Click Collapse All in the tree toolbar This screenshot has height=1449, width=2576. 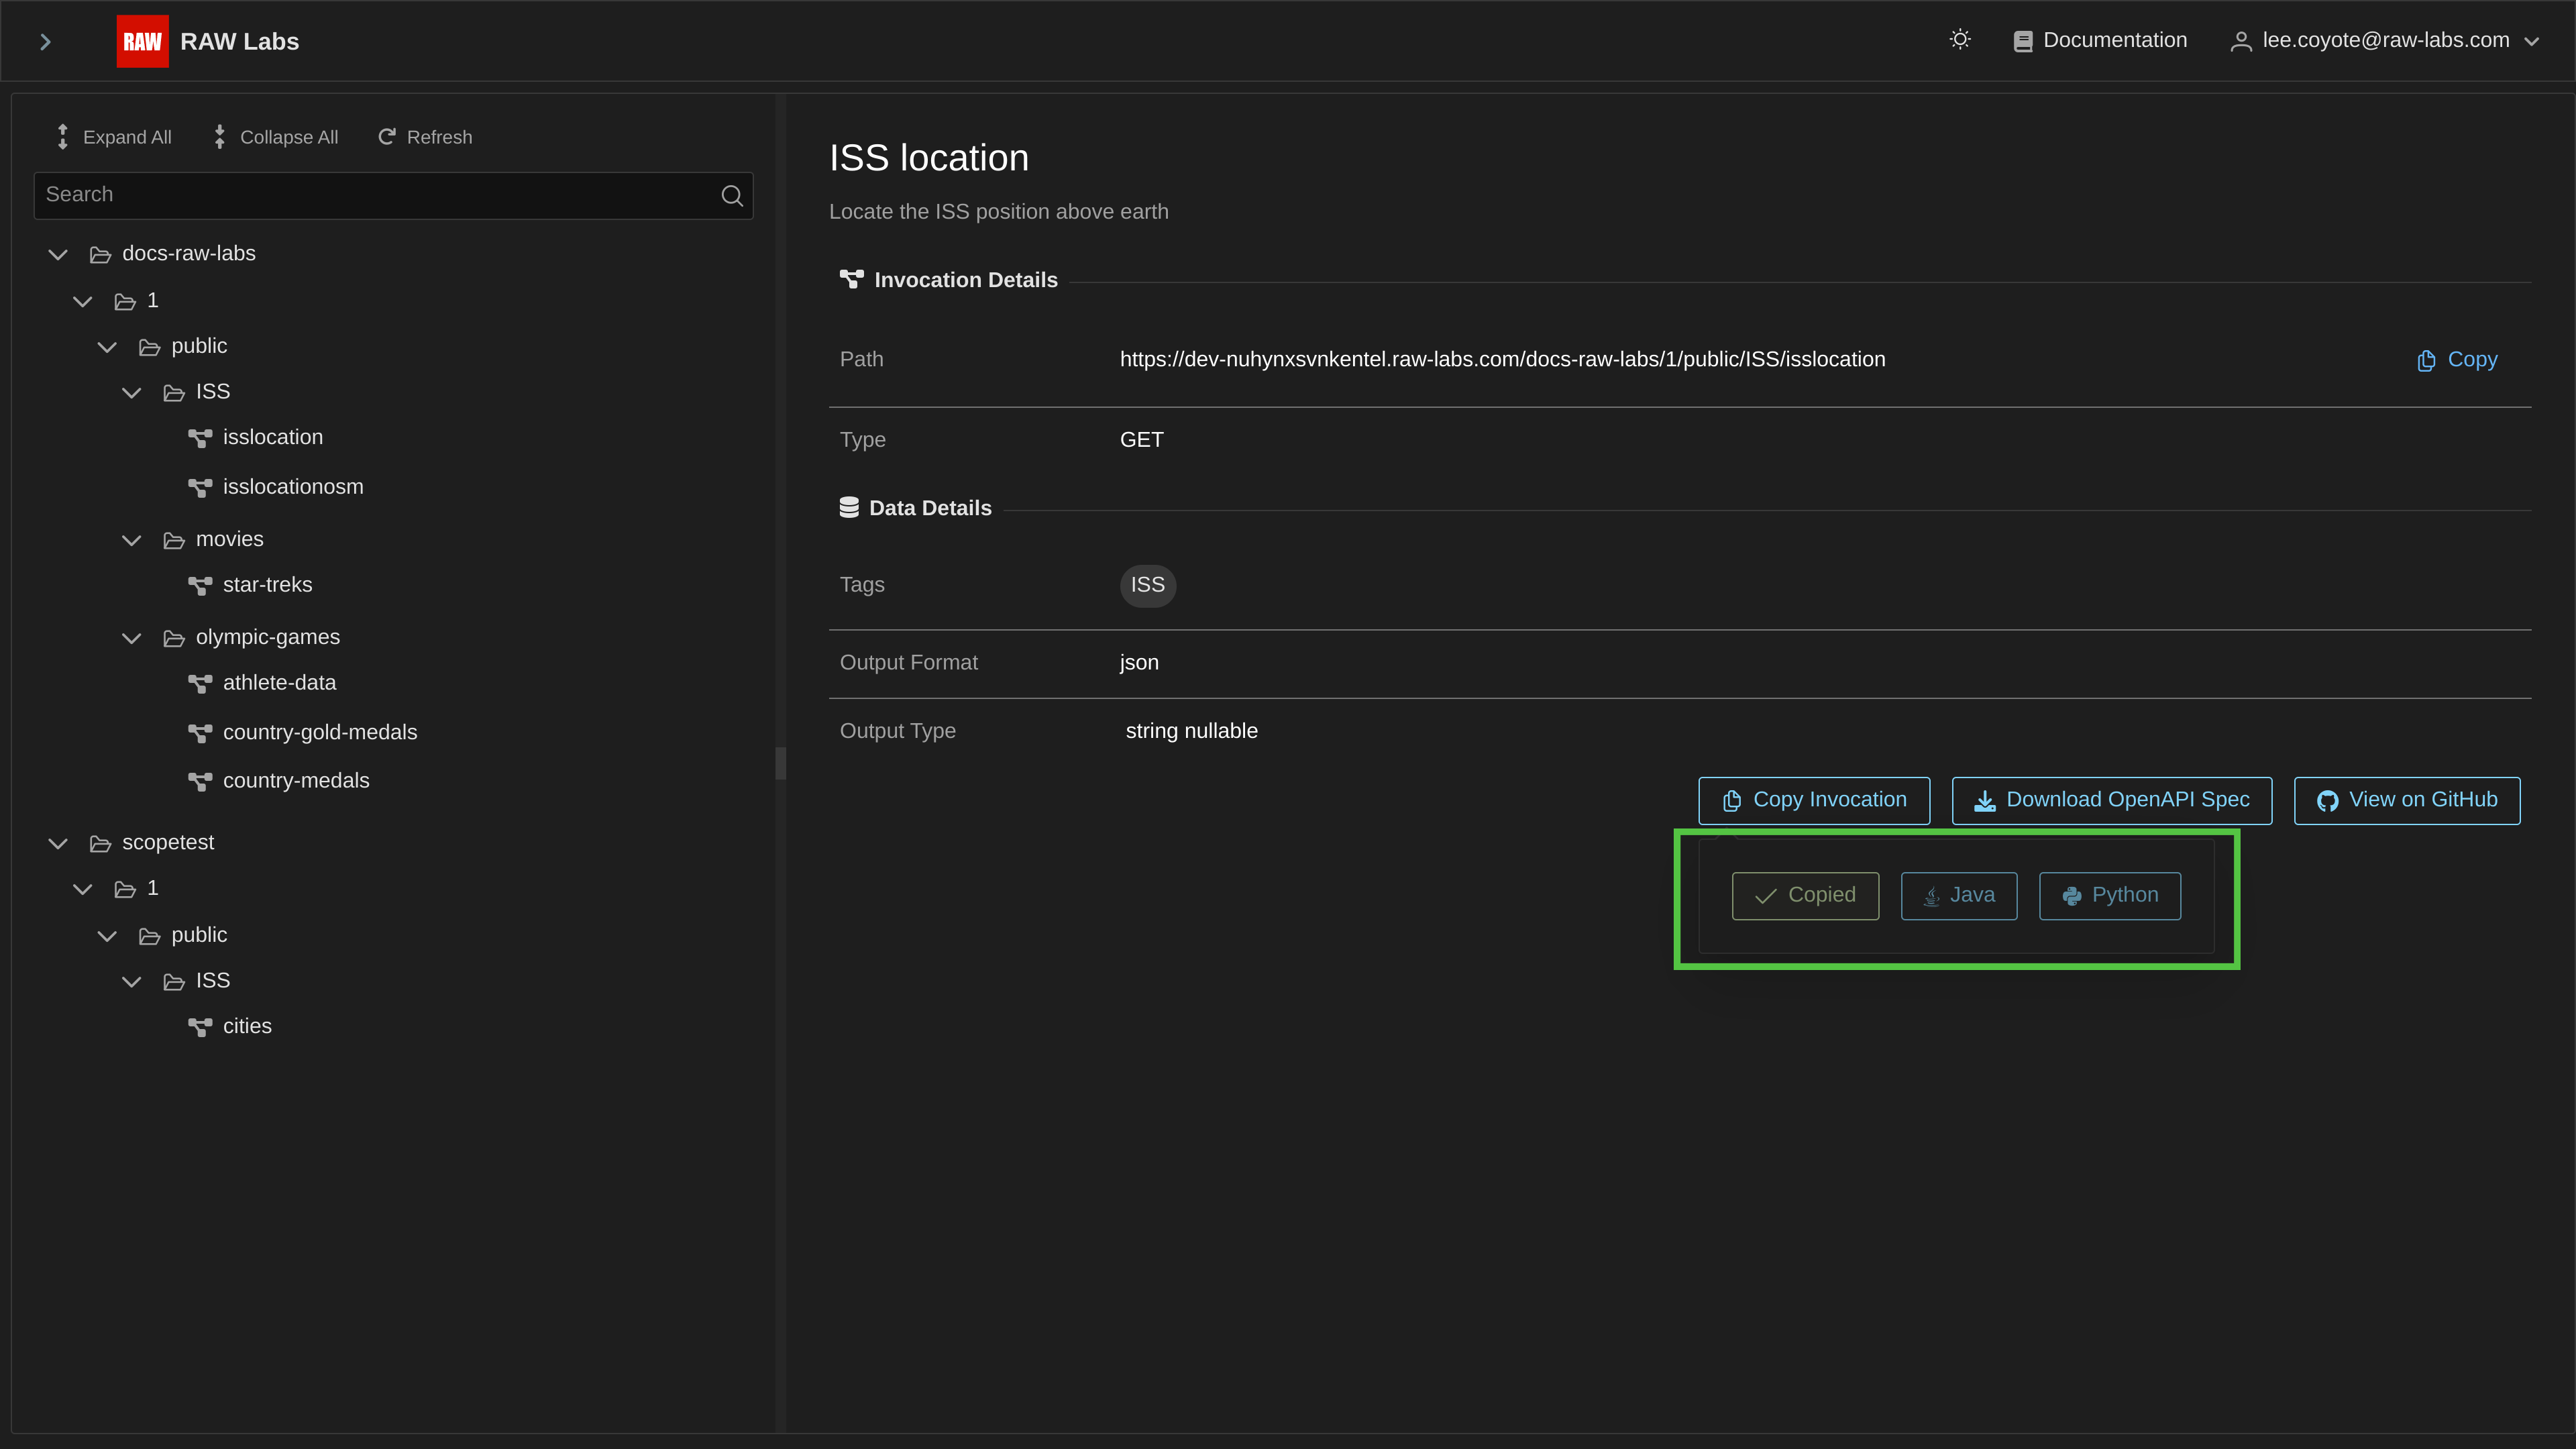[276, 137]
